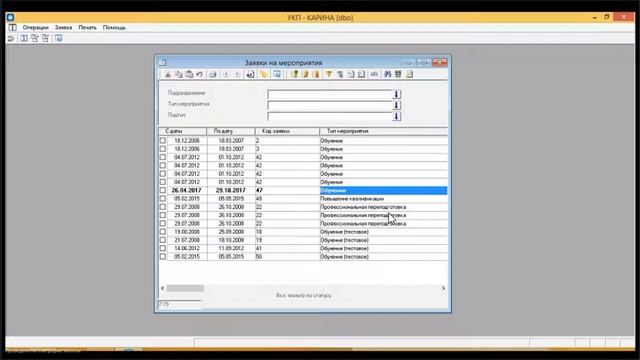Click the 'Обучение (тестовое)' cell in row 41
Screen dimensions: 640x360
tap(384, 248)
